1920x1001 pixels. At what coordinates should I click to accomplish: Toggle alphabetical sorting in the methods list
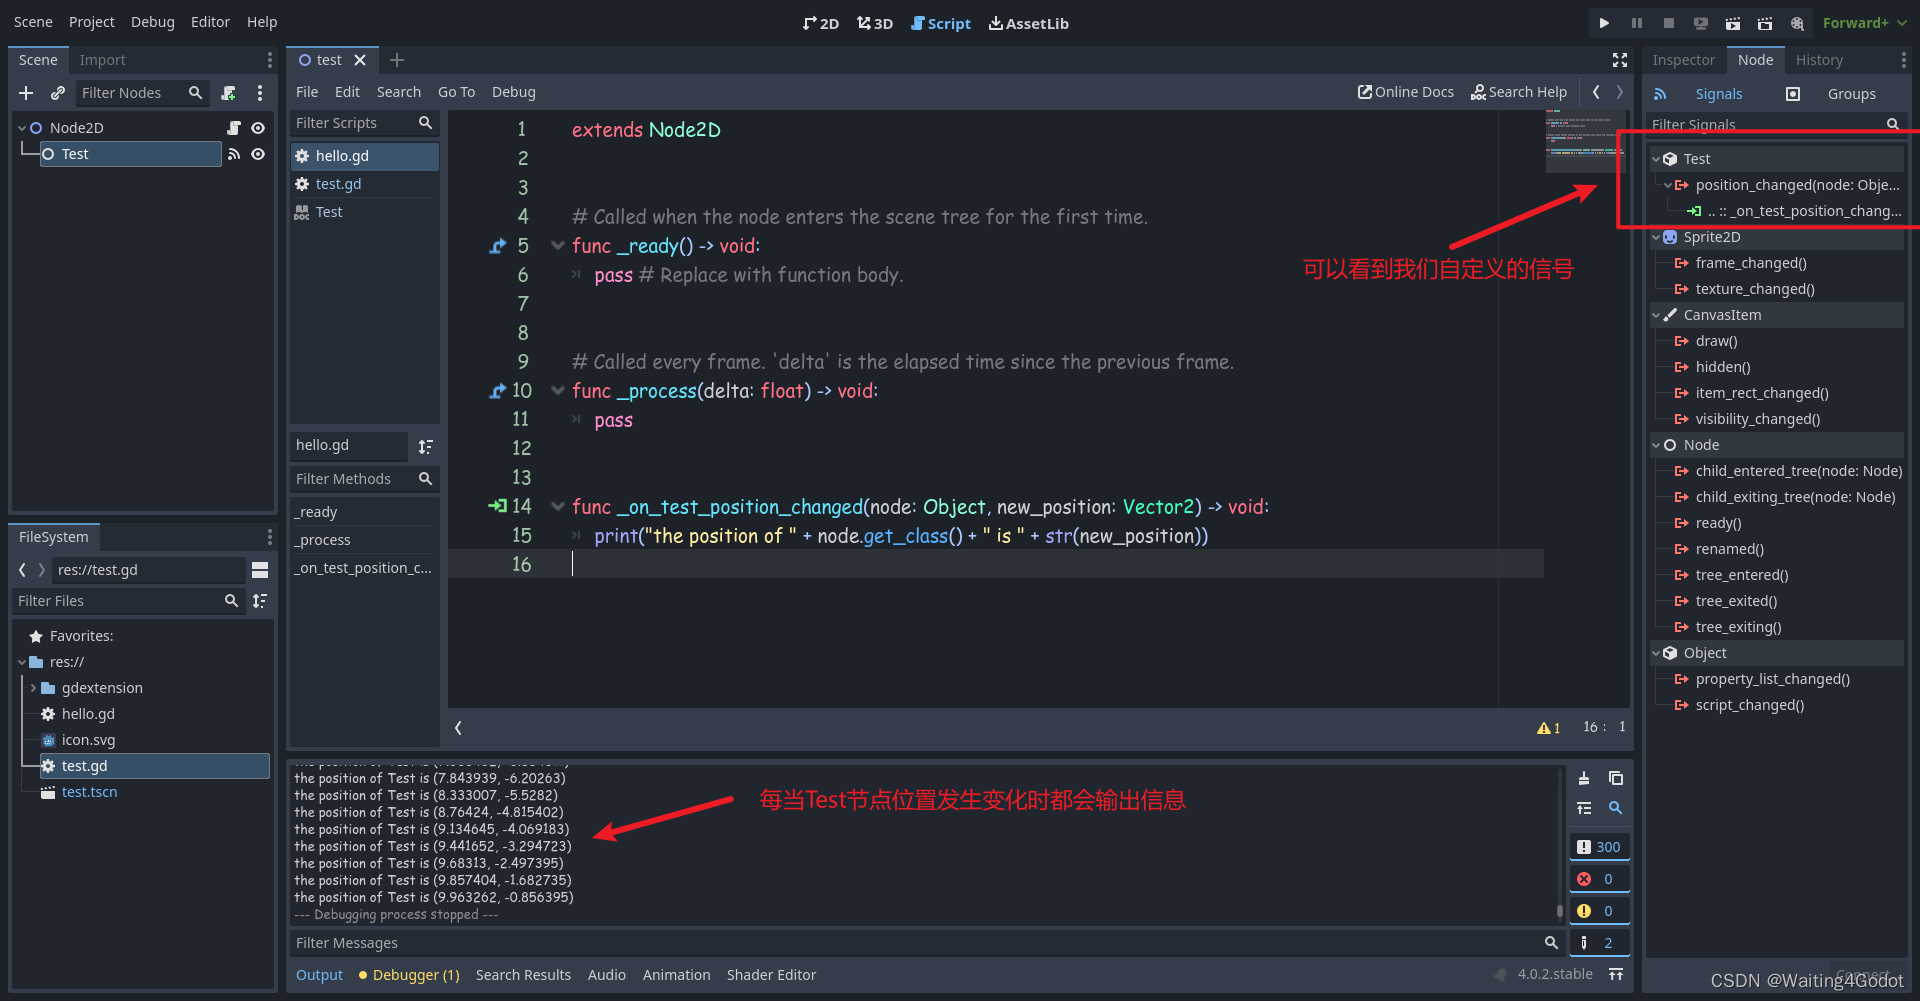(425, 446)
